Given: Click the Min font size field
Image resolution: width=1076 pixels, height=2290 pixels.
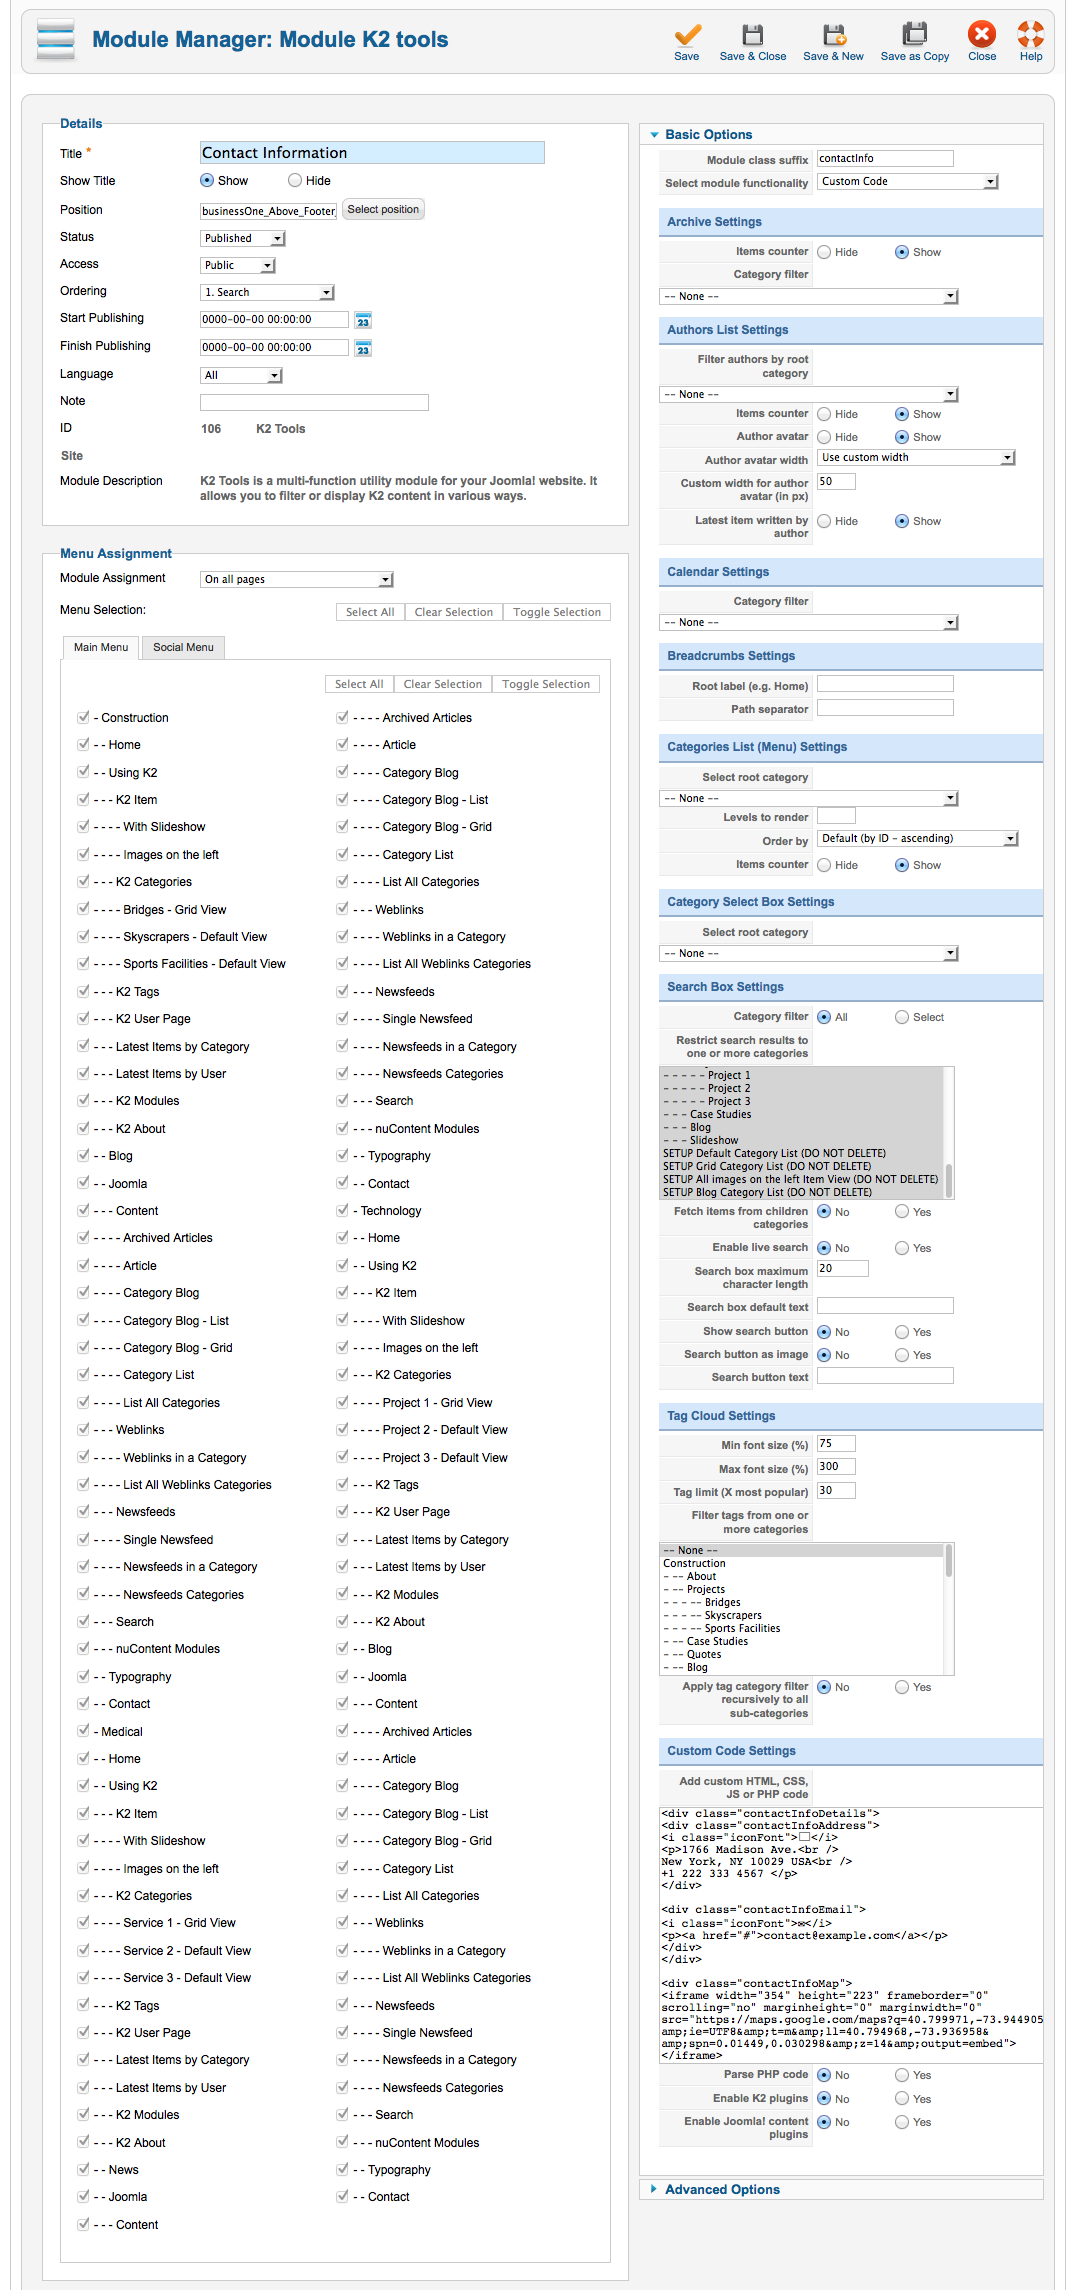Looking at the screenshot, I should point(836,1444).
